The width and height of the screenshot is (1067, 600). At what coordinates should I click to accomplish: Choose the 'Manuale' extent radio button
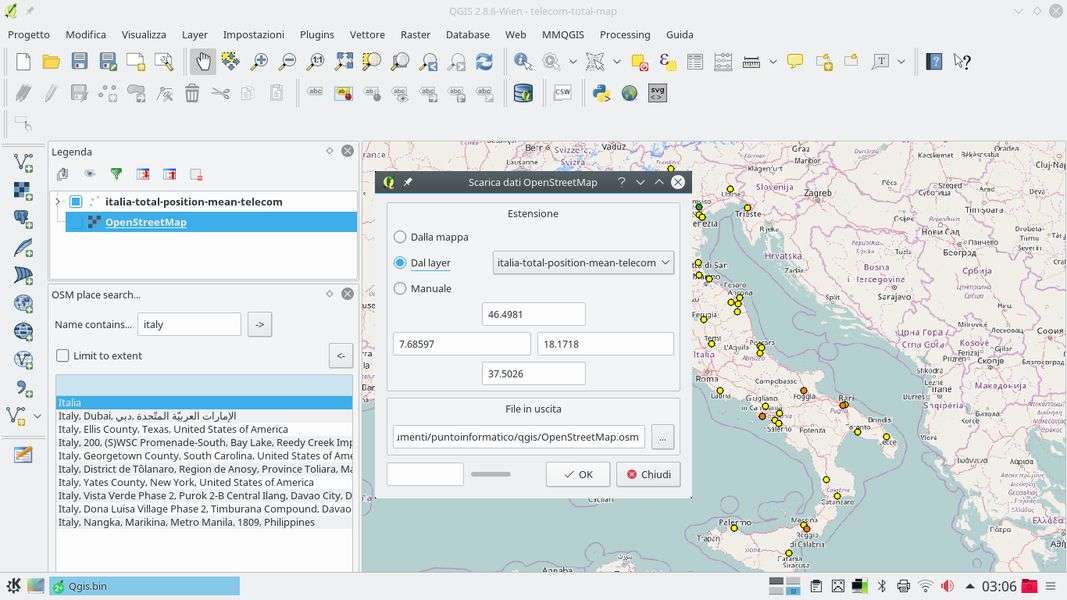coord(400,289)
